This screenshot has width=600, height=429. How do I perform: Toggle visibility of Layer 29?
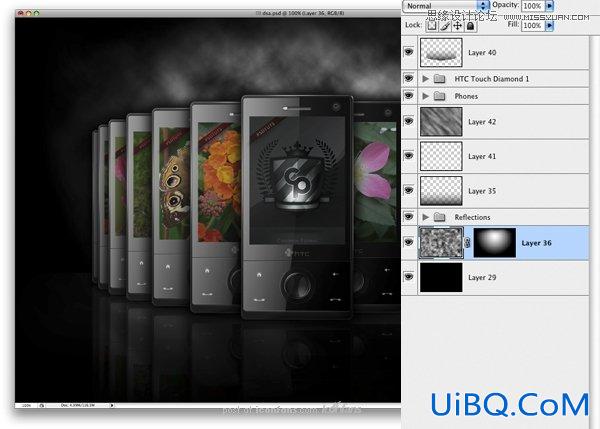point(409,277)
